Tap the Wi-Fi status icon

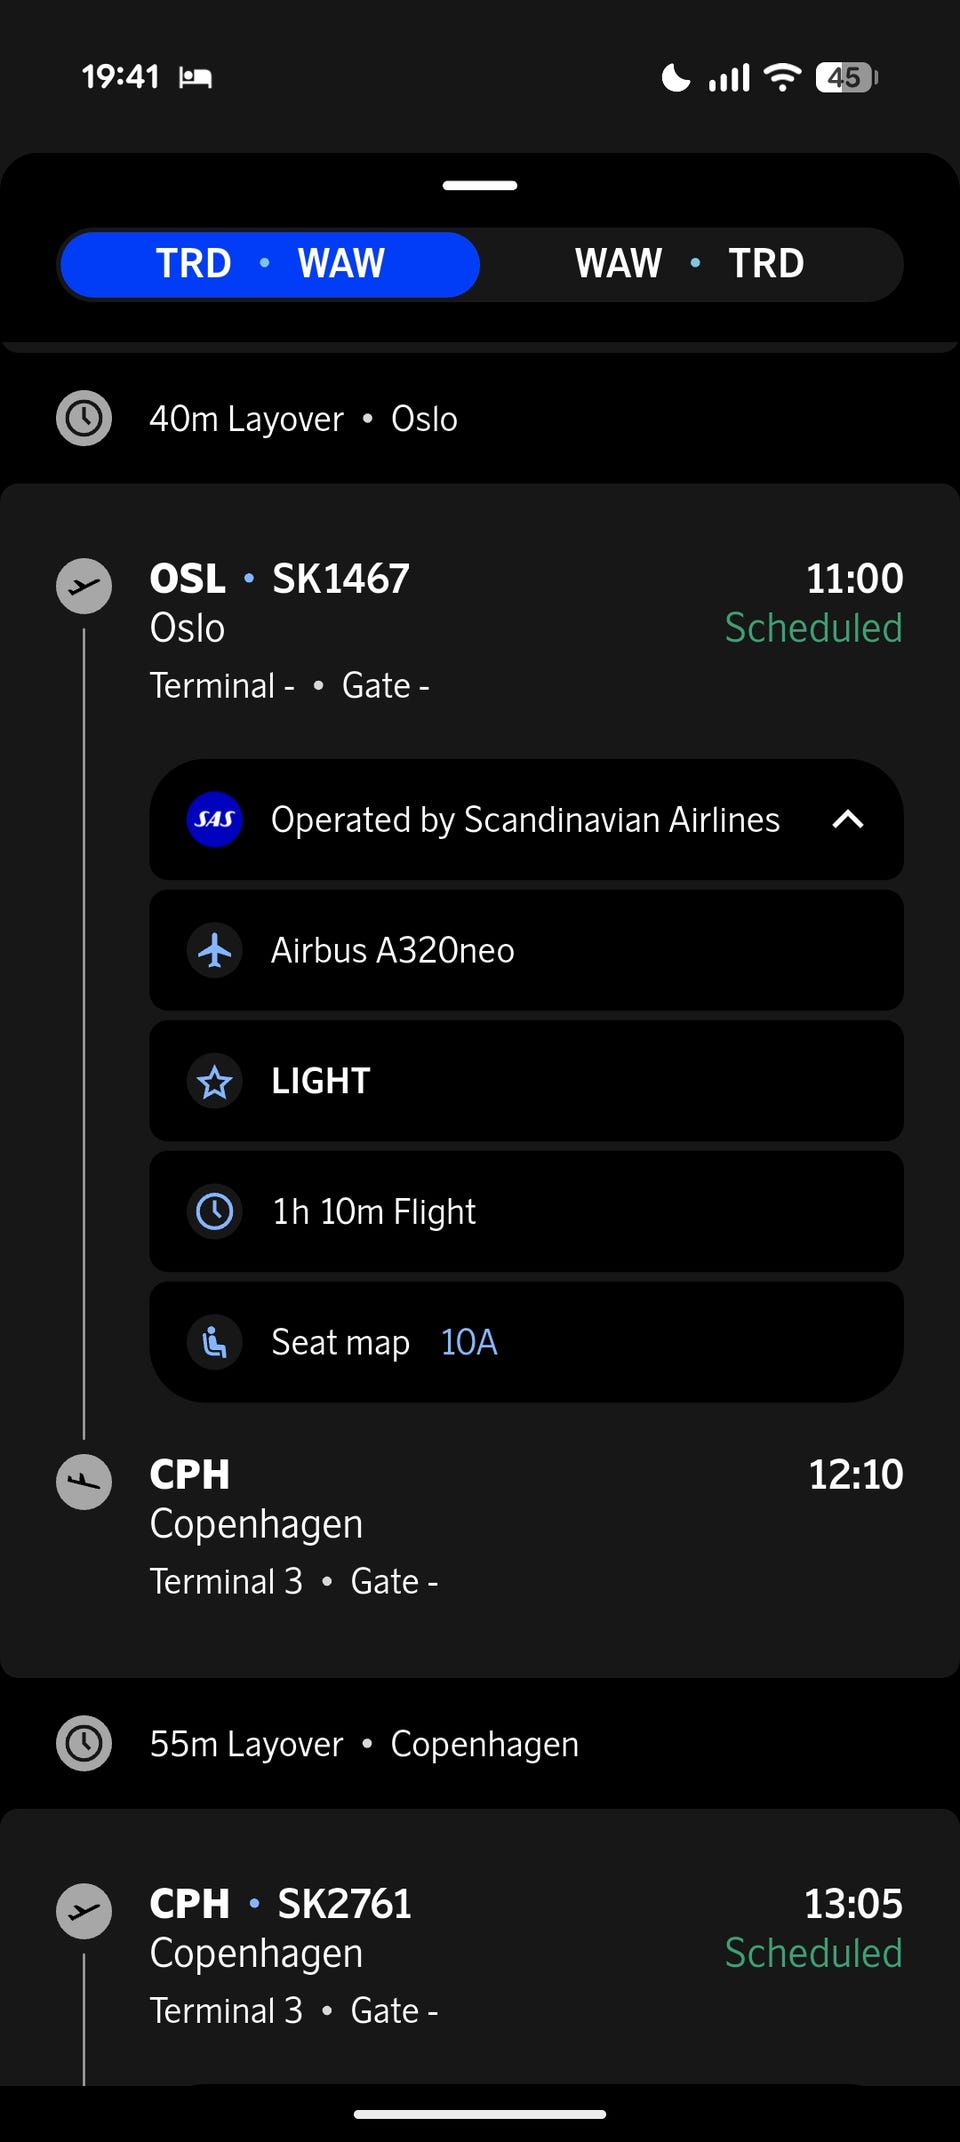[x=782, y=77]
